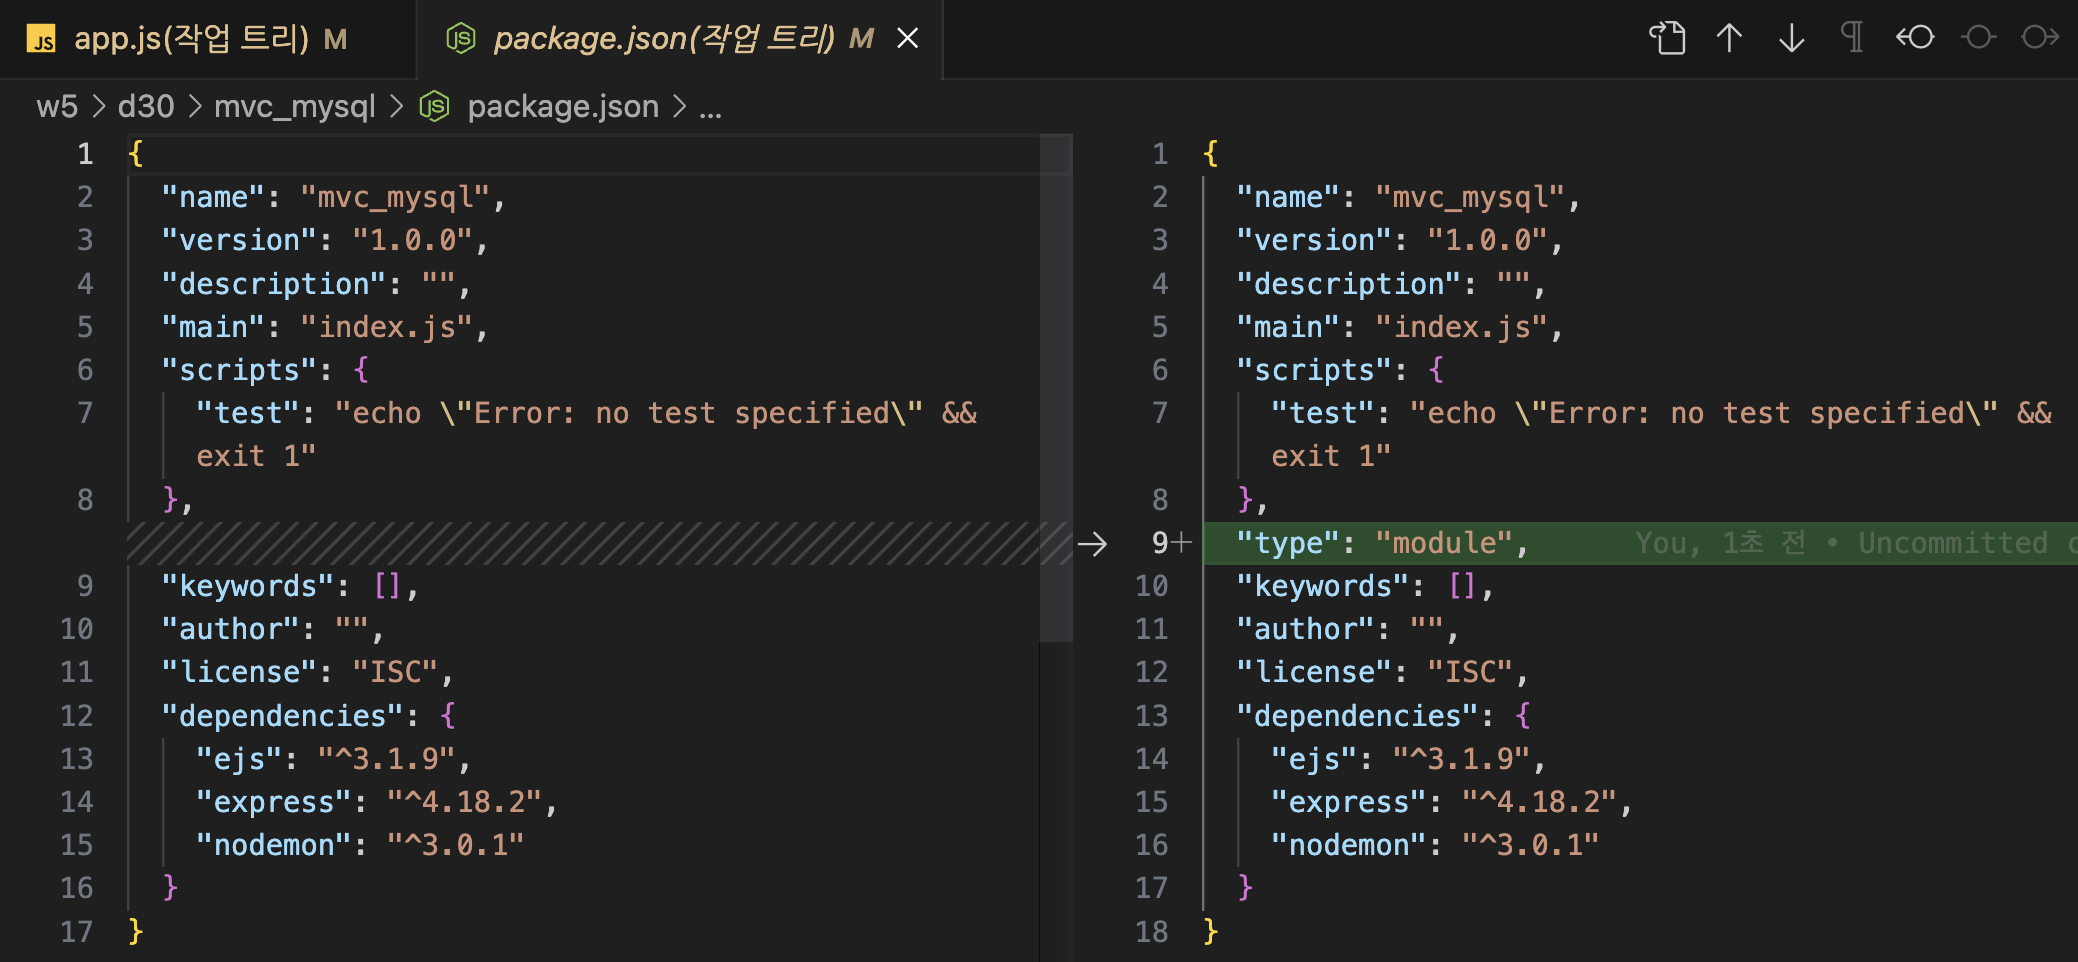Toggle whitespace paragraph icon
2078x962 pixels.
point(1852,38)
